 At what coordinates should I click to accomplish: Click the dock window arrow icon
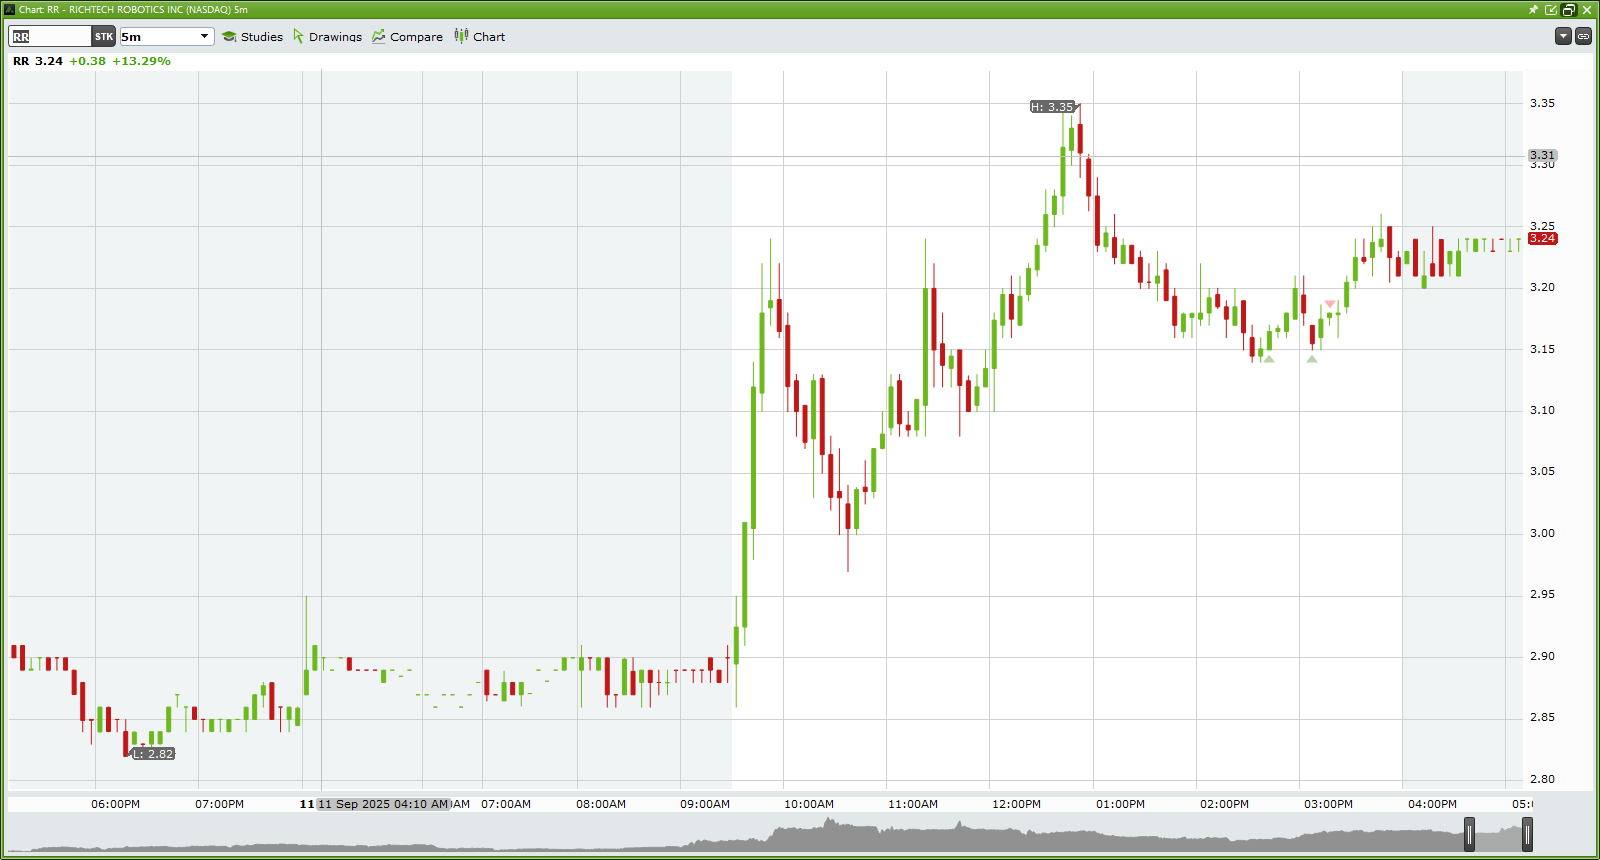click(x=1551, y=10)
